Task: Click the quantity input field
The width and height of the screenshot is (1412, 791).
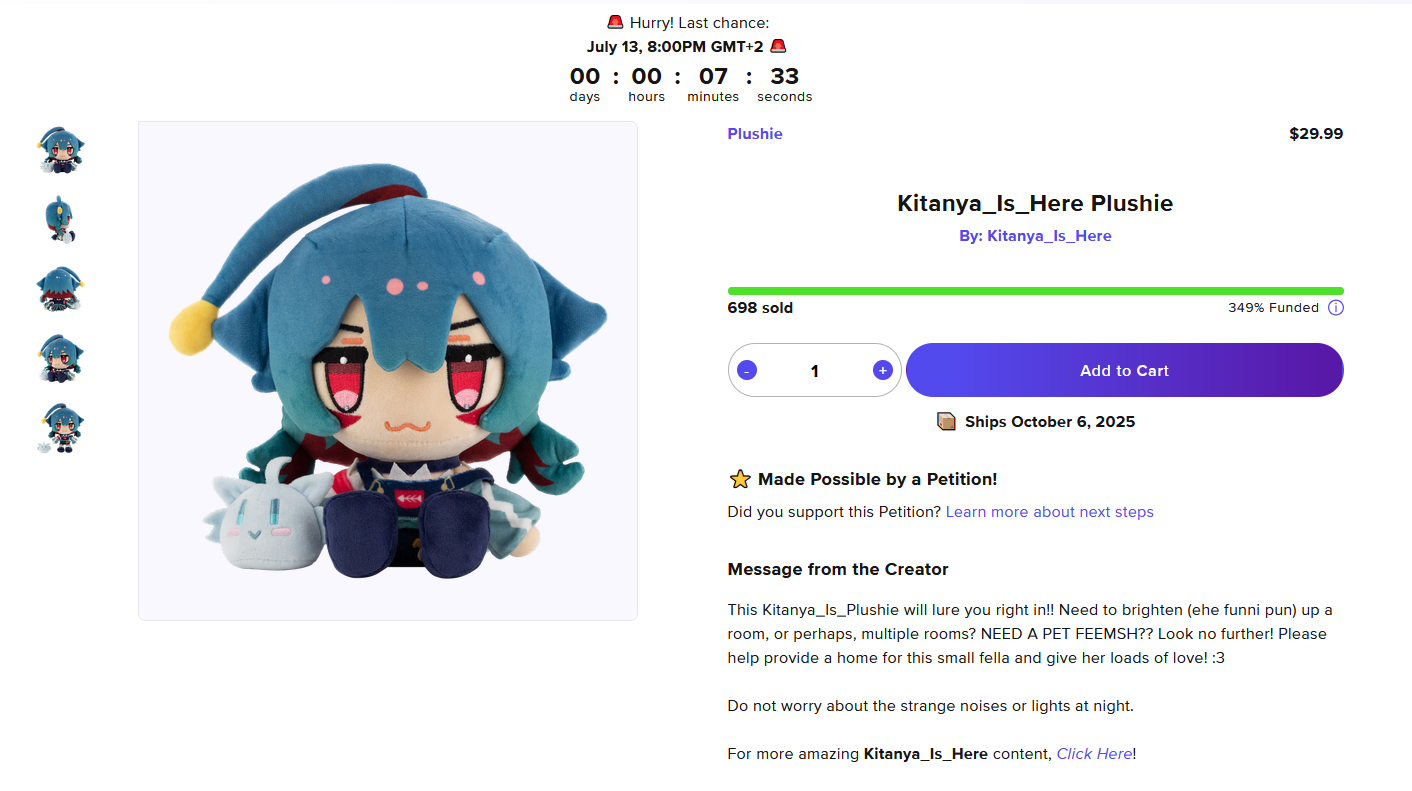Action: [x=814, y=371]
